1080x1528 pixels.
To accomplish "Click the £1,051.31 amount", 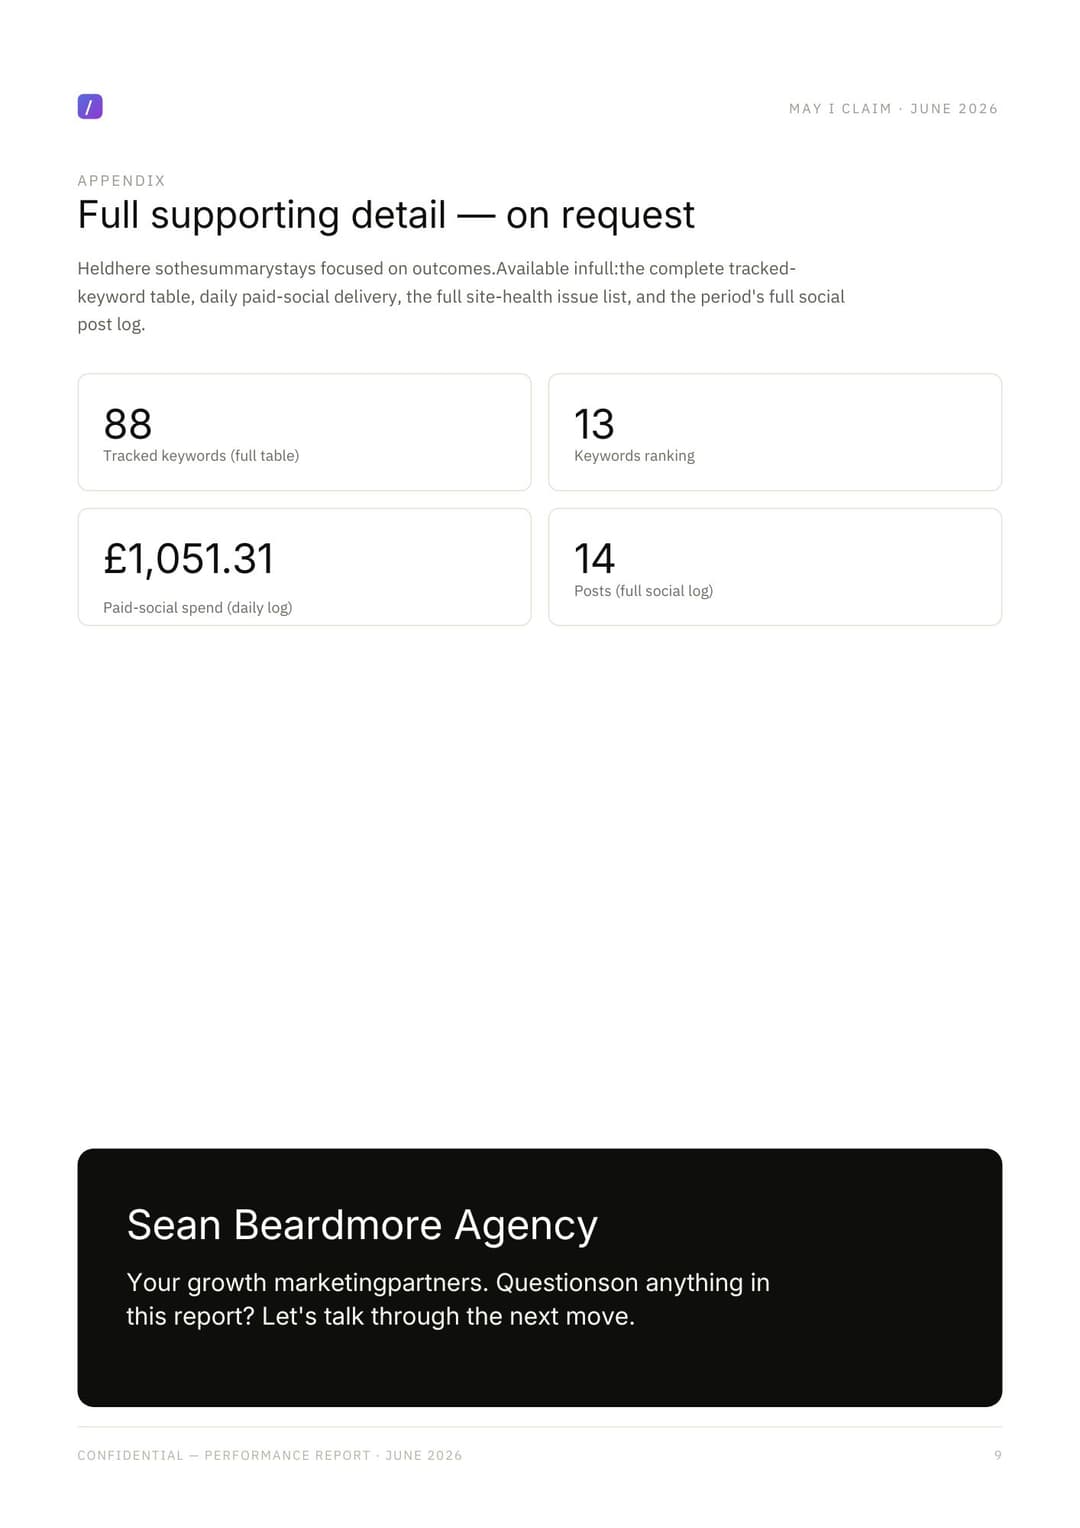I will point(188,559).
